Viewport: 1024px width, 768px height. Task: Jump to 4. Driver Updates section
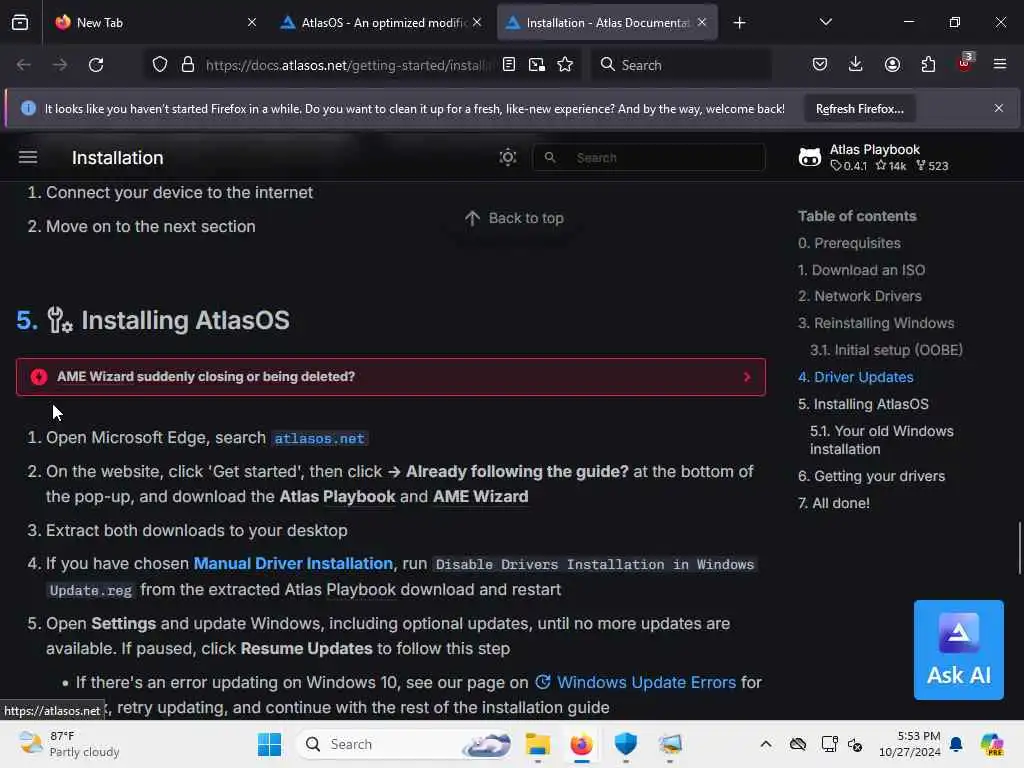click(856, 377)
